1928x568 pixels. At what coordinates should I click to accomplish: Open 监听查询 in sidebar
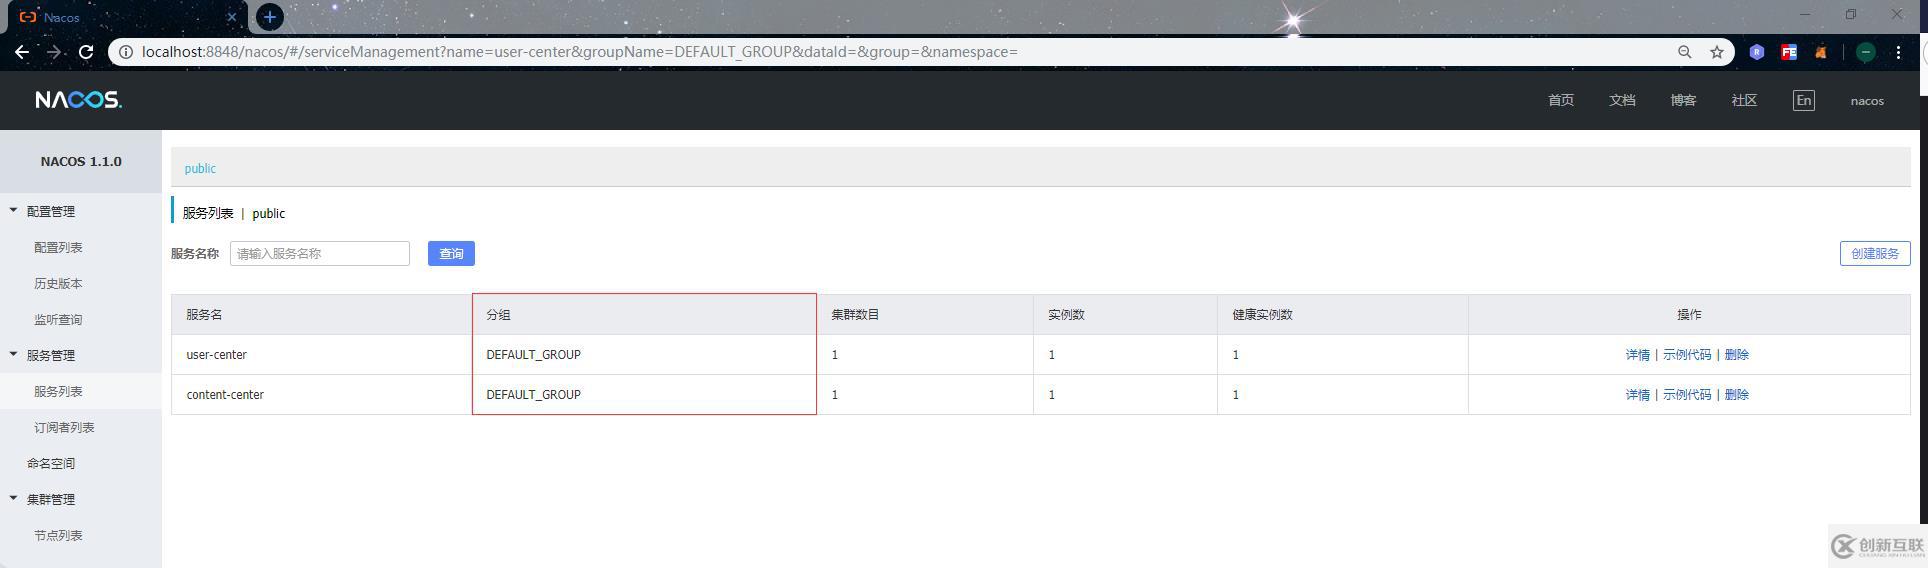58,319
